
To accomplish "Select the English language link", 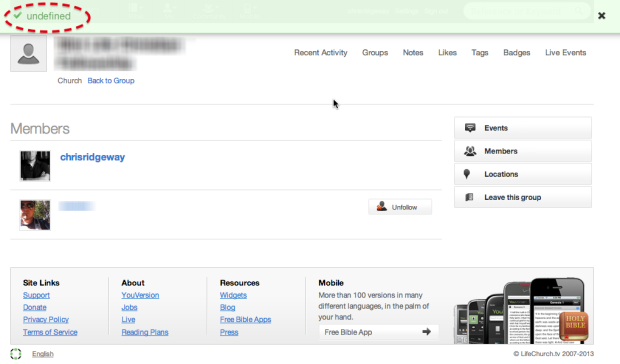I will (43, 354).
